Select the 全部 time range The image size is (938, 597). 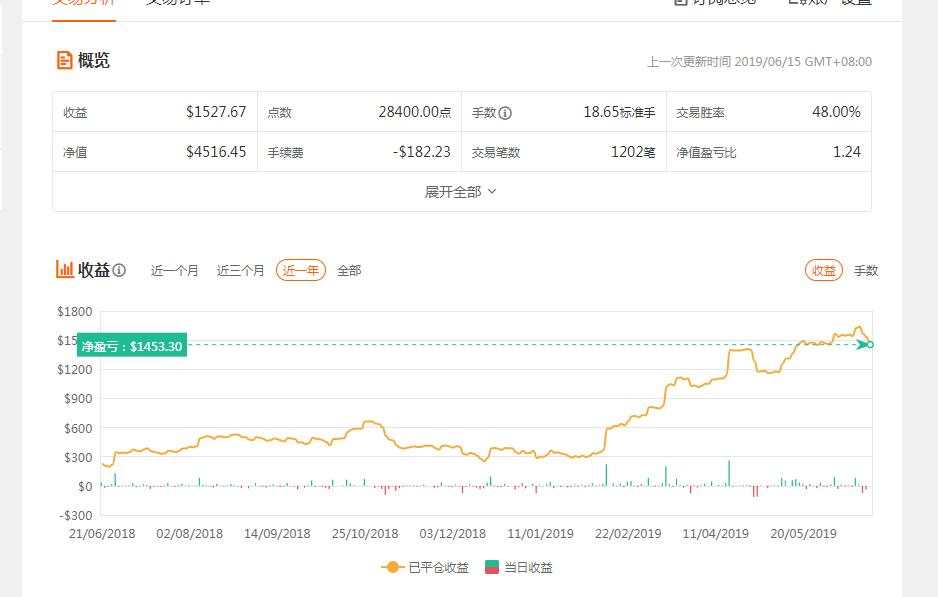coord(349,270)
